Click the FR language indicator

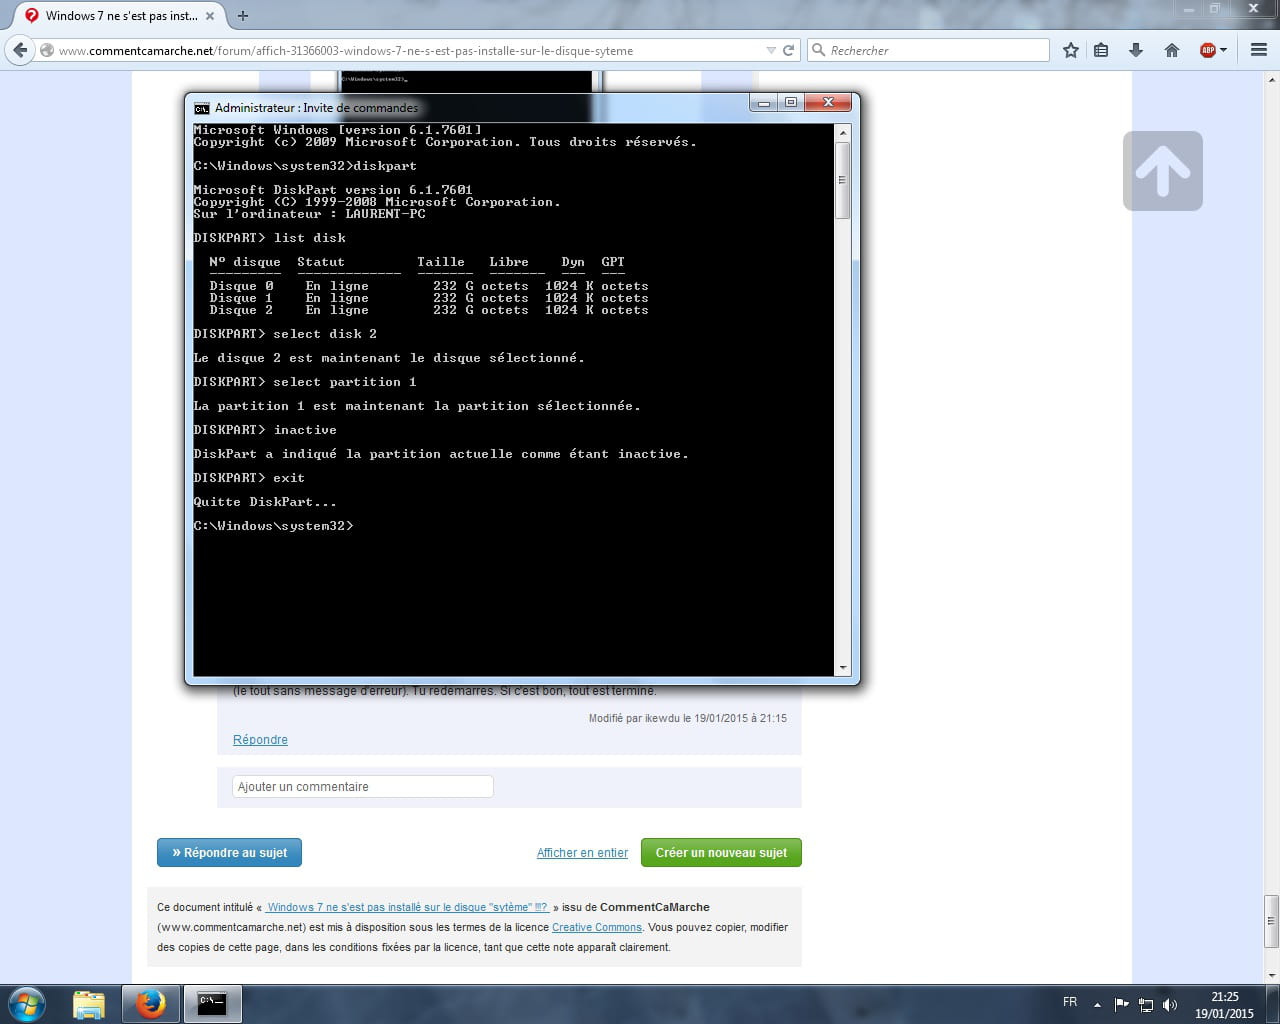(x=1070, y=1002)
